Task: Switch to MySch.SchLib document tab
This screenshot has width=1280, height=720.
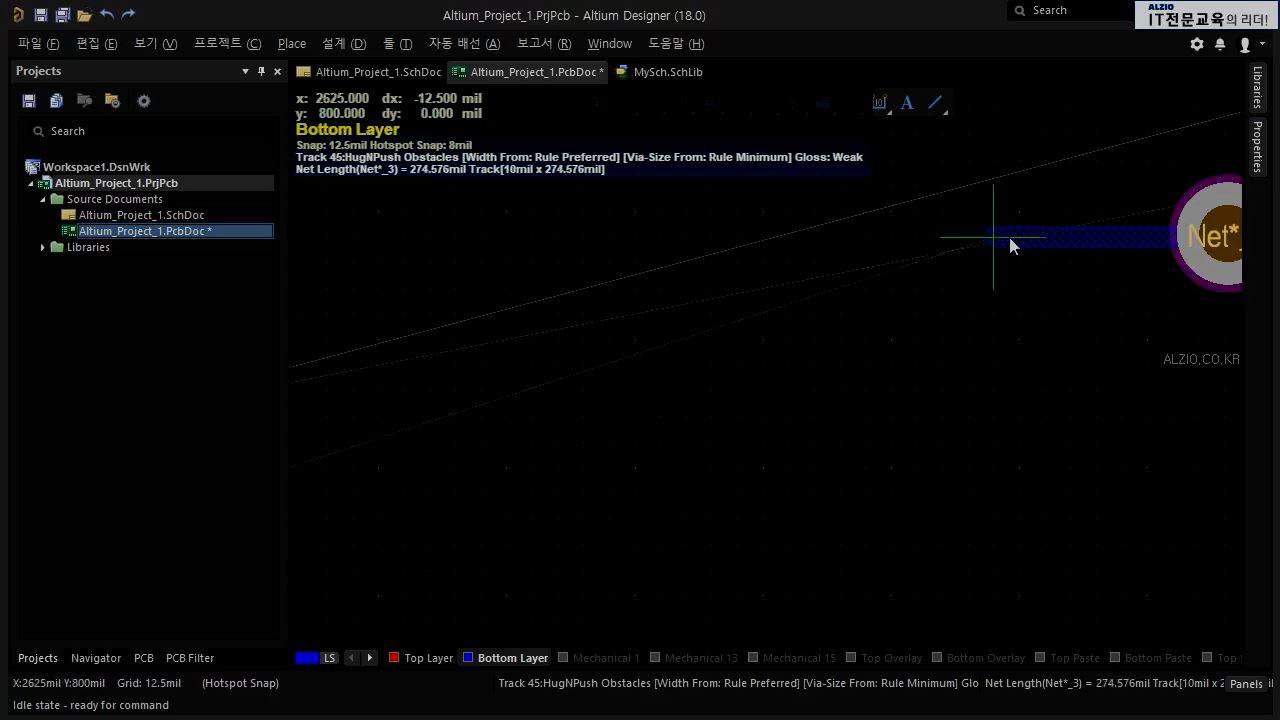Action: (659, 72)
